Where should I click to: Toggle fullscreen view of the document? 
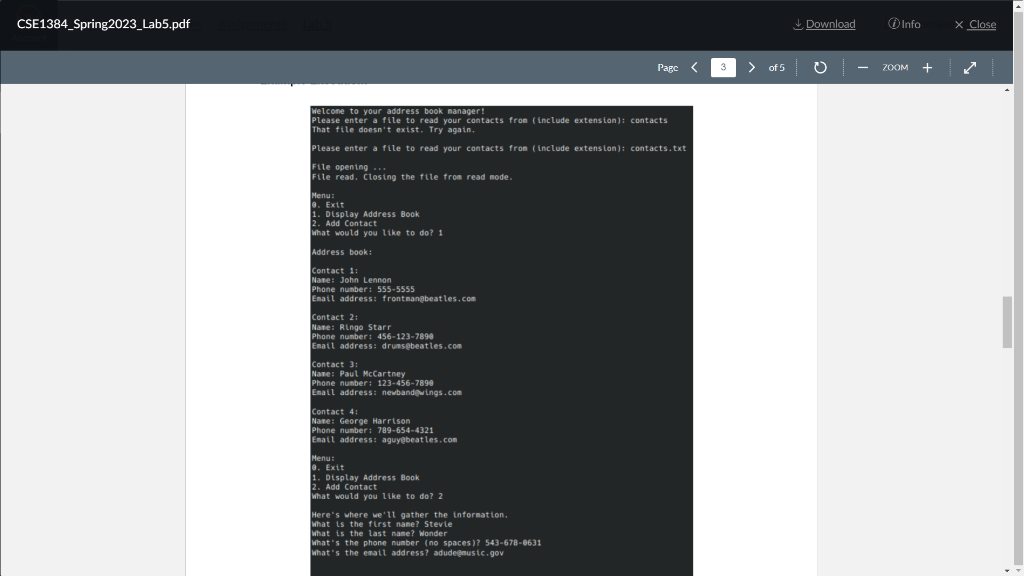[x=968, y=67]
